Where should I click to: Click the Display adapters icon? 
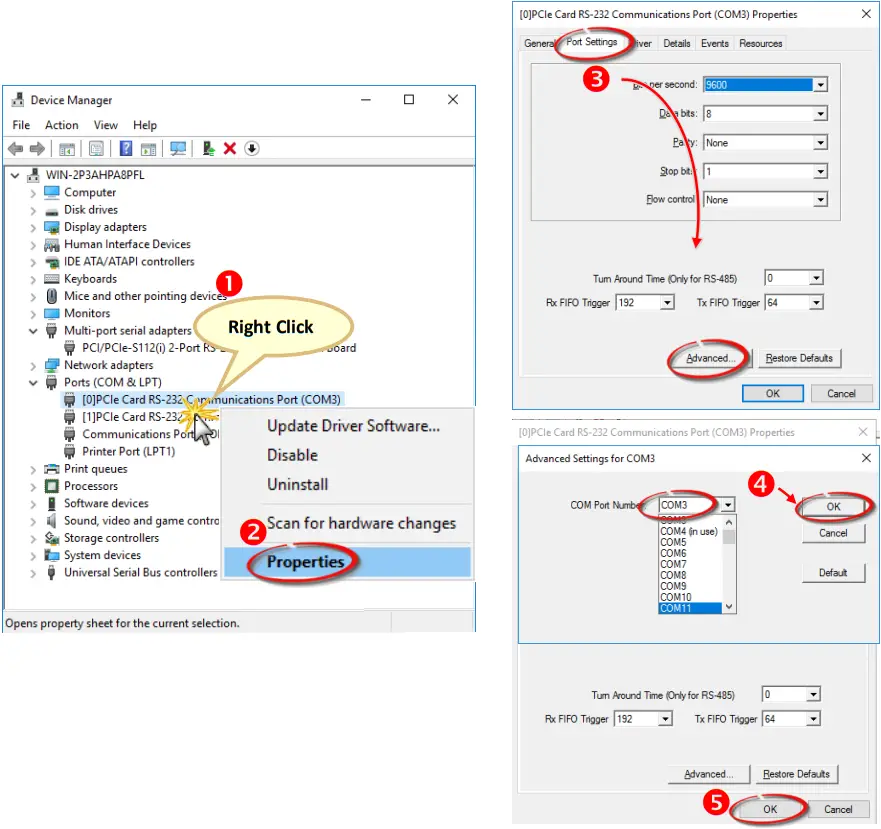coord(52,227)
